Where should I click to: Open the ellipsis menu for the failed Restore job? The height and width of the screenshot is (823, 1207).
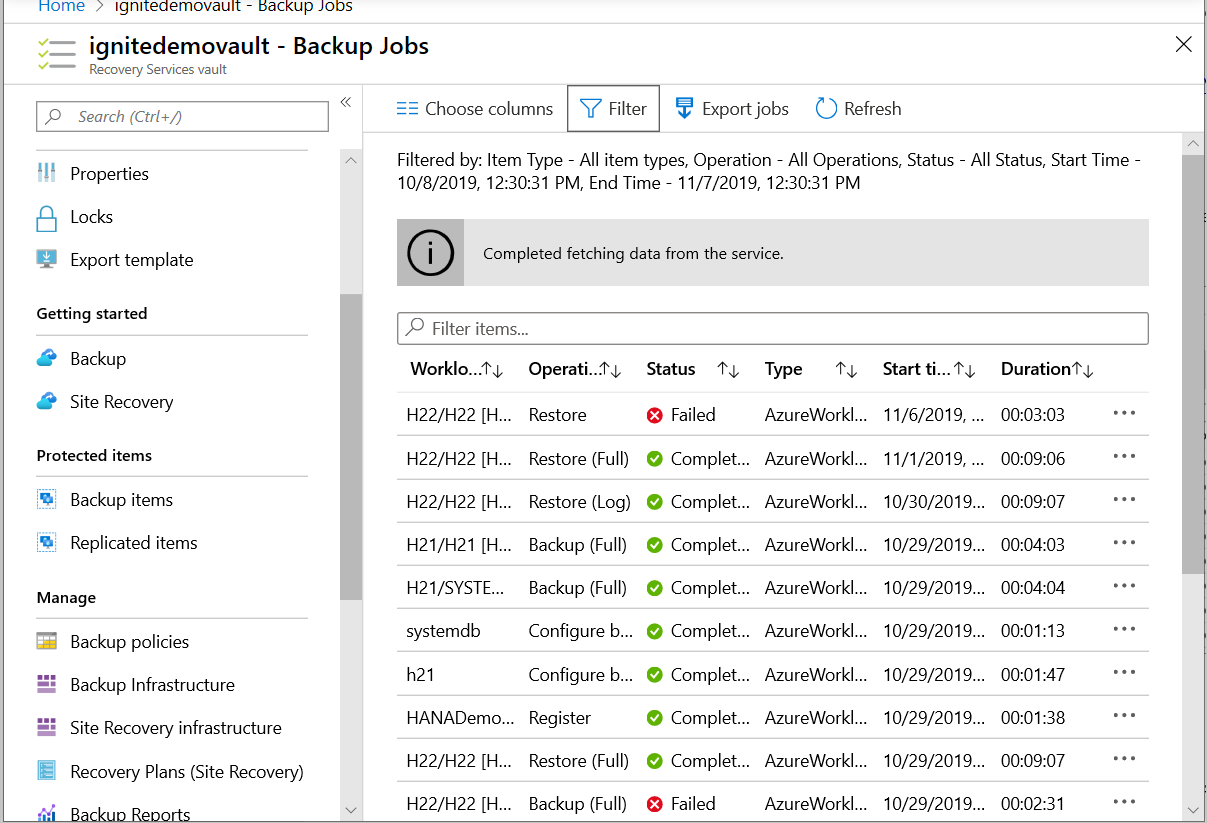(1124, 414)
